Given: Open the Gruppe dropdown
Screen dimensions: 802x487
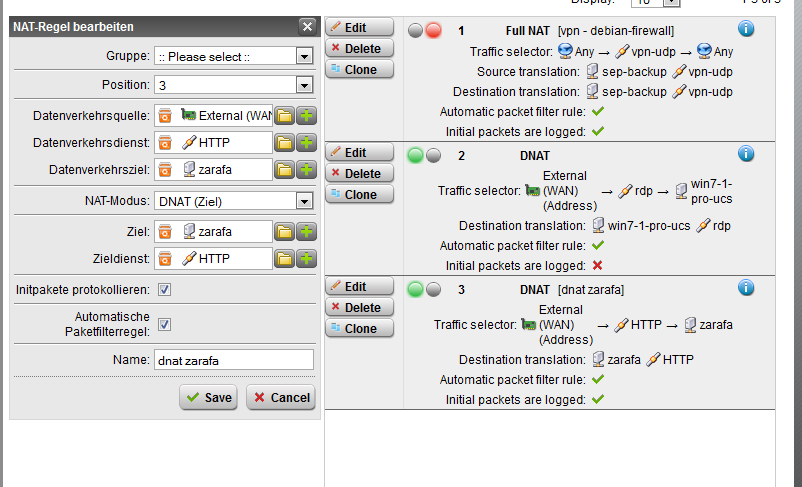Looking at the screenshot, I should tap(304, 56).
